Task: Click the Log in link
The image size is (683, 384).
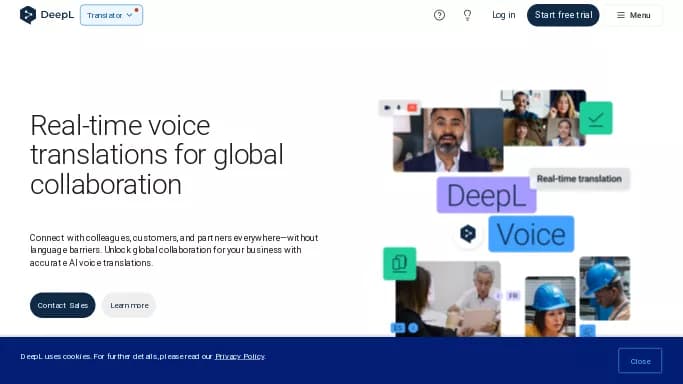Action: coord(504,15)
